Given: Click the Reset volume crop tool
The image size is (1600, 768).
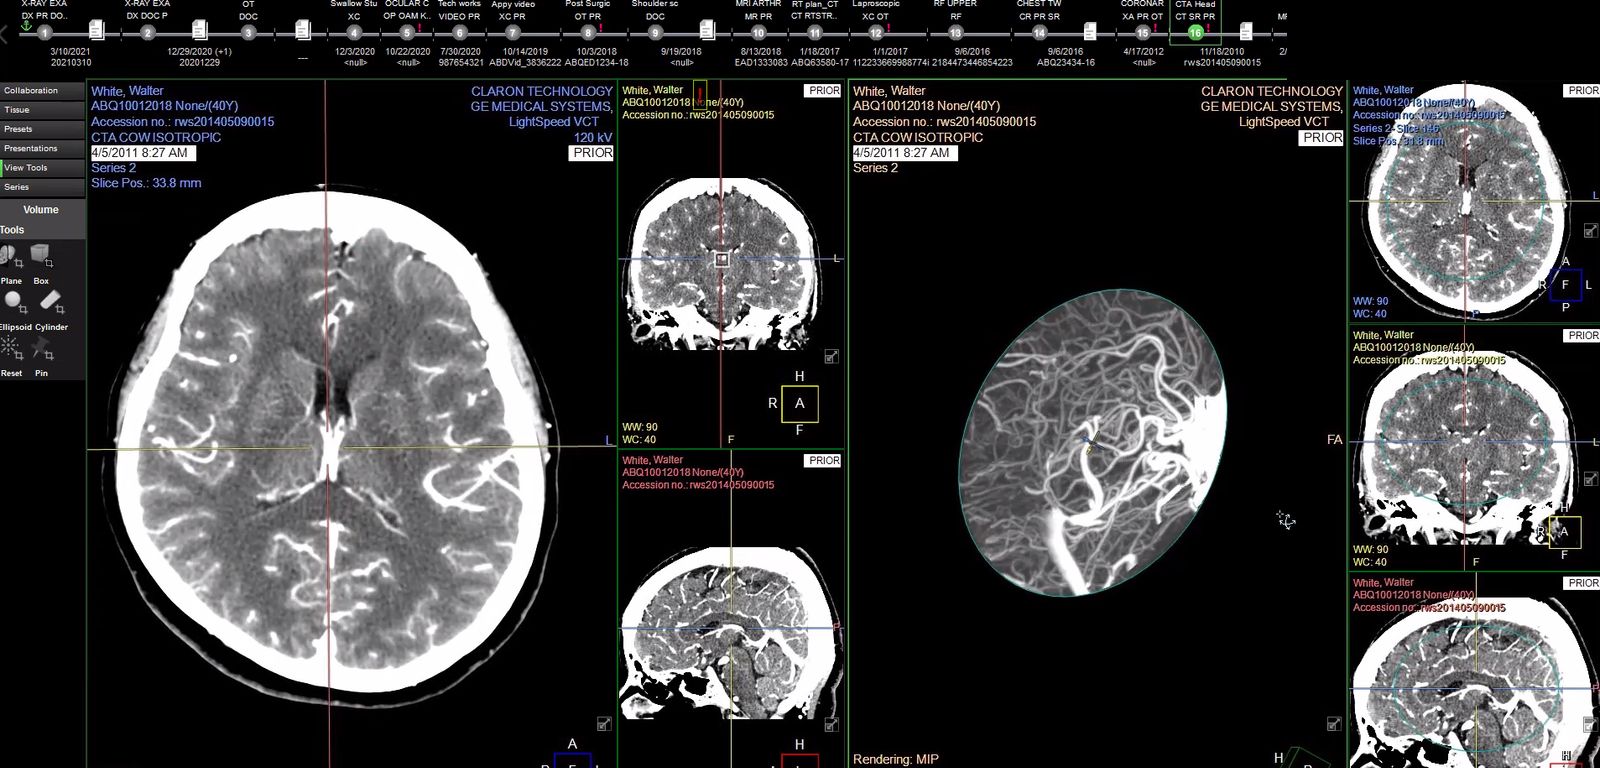Looking at the screenshot, I should click(x=11, y=349).
